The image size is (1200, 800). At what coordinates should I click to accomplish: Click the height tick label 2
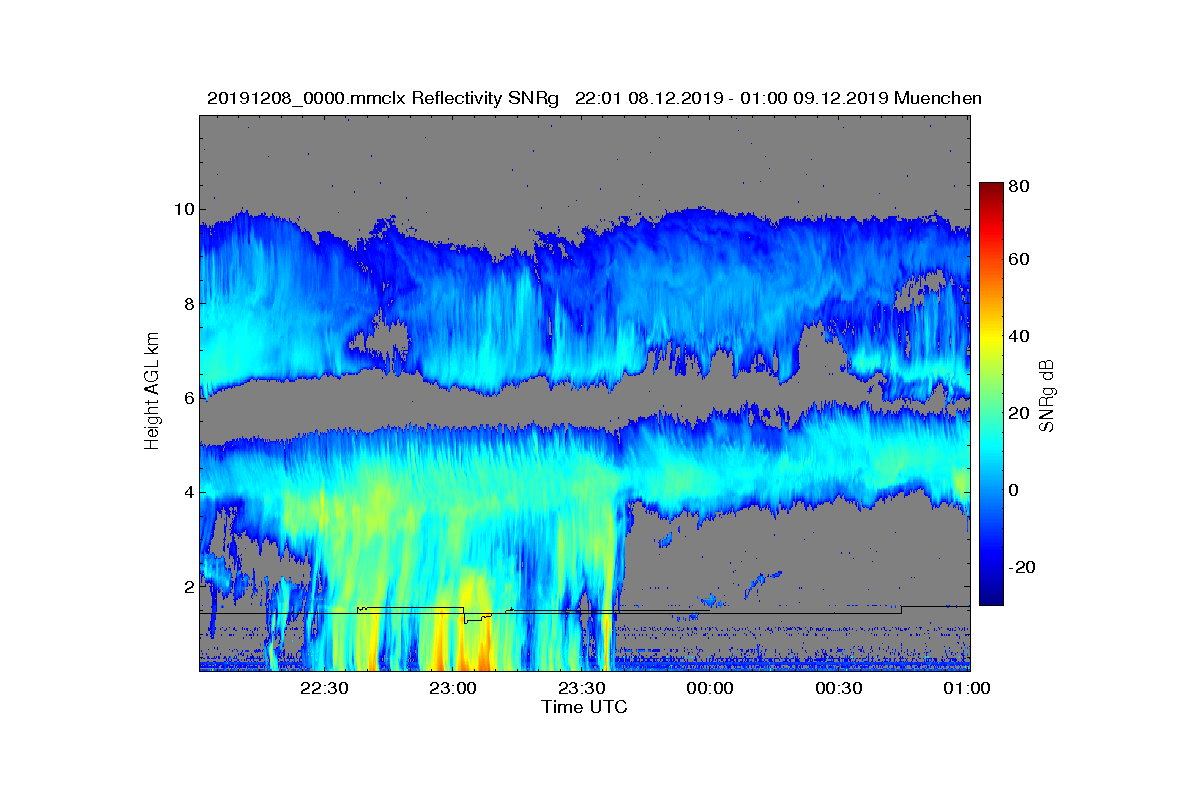[187, 586]
